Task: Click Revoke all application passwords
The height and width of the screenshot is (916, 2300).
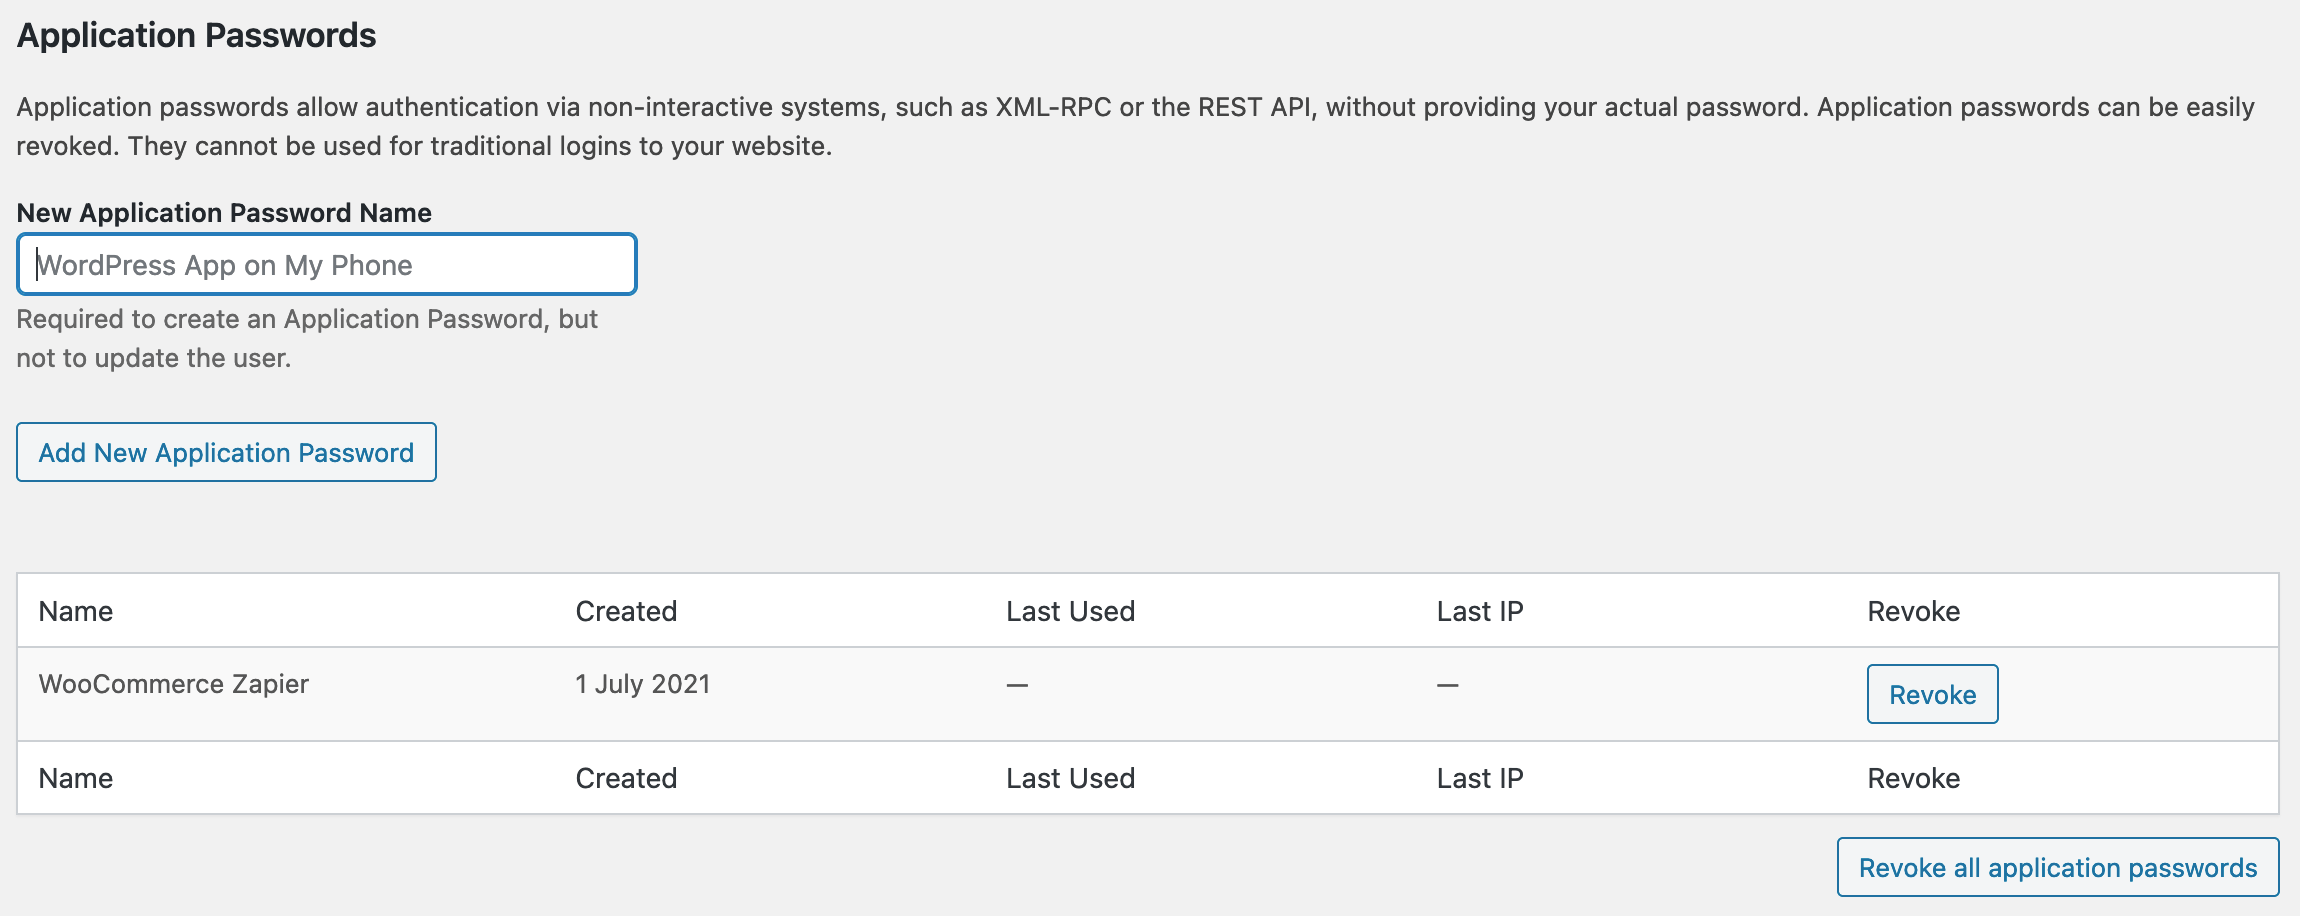Action: pyautogui.click(x=2057, y=867)
